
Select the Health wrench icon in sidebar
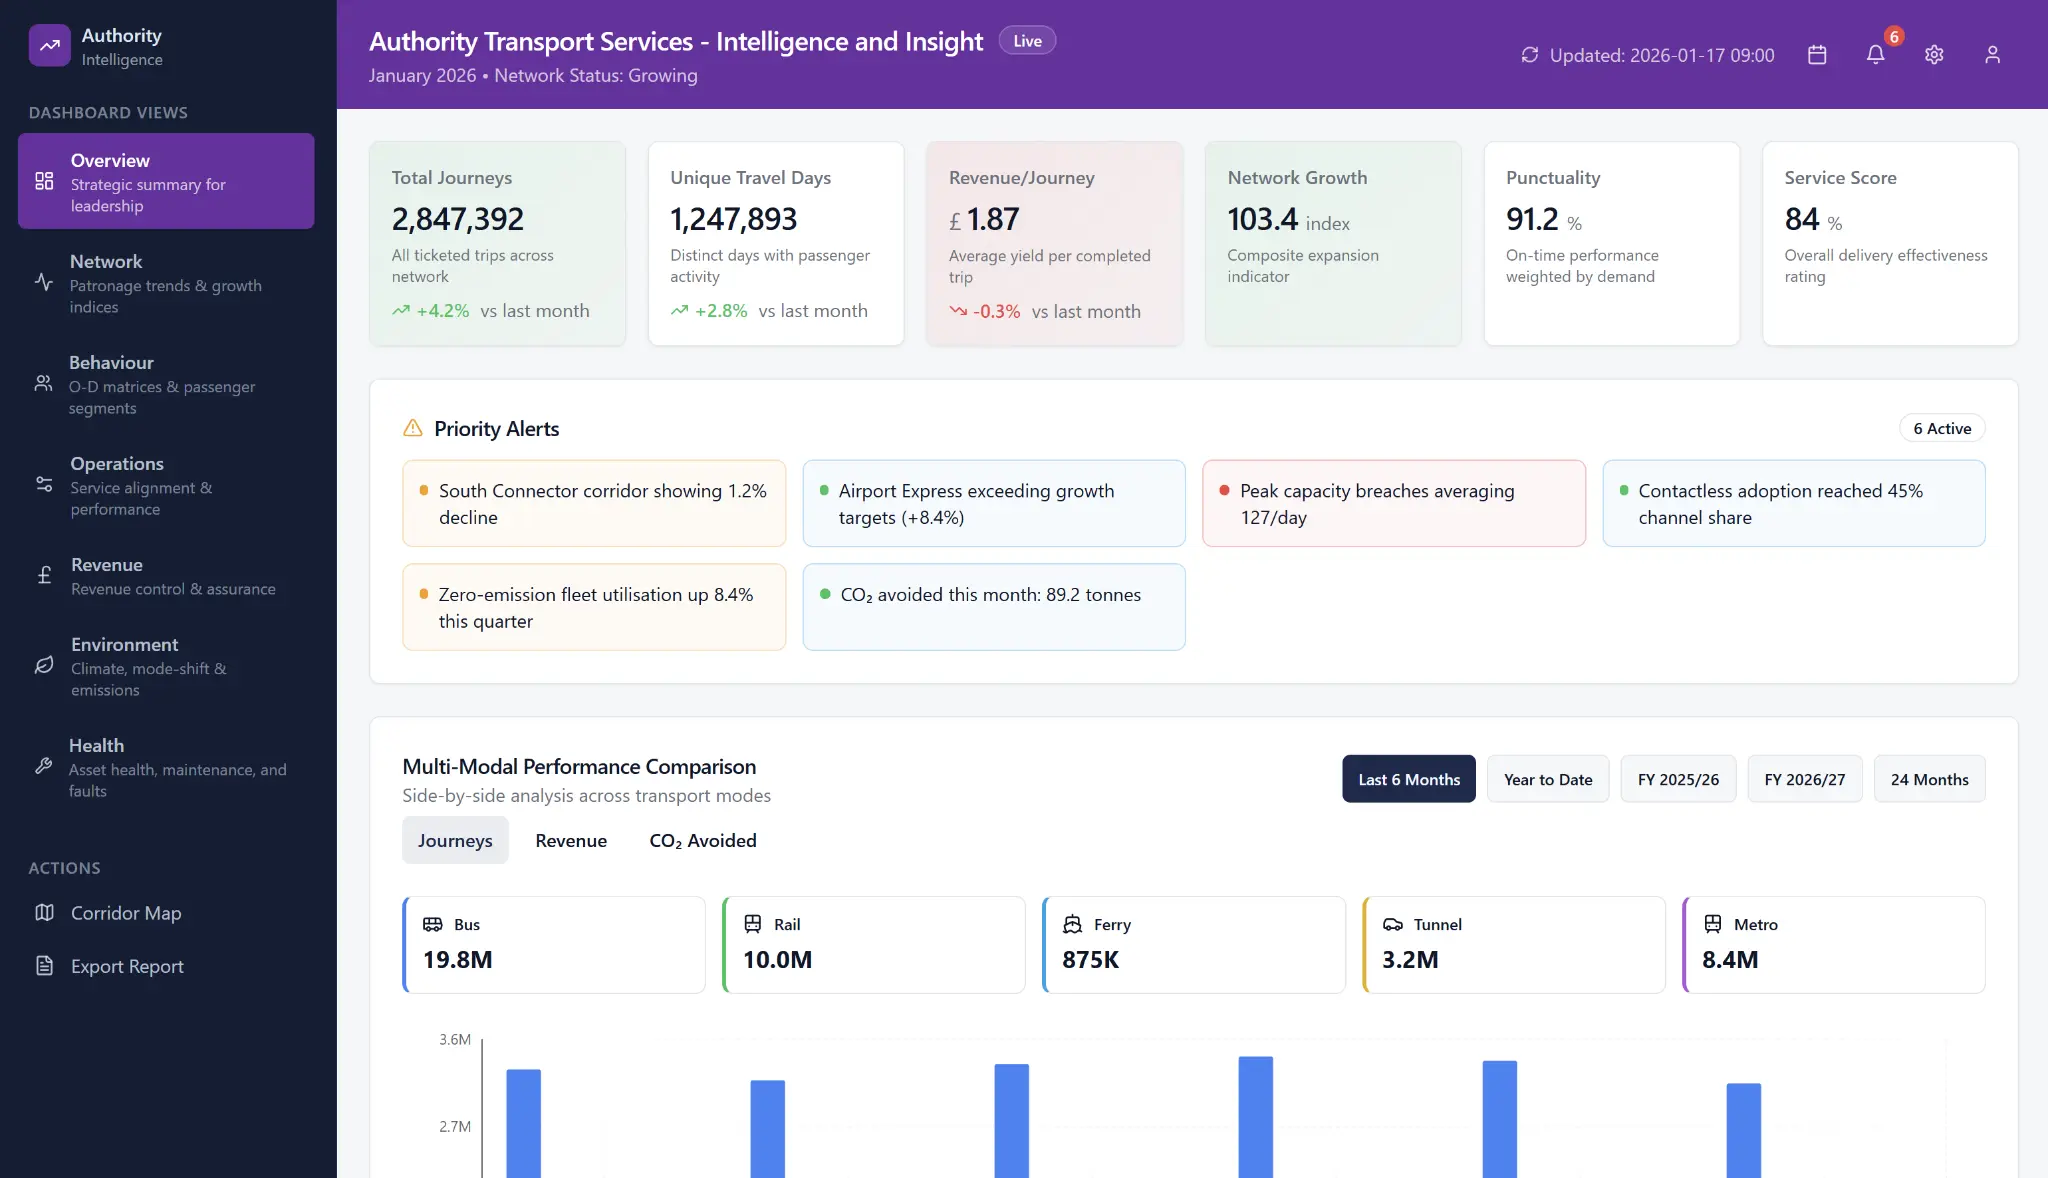click(x=43, y=766)
